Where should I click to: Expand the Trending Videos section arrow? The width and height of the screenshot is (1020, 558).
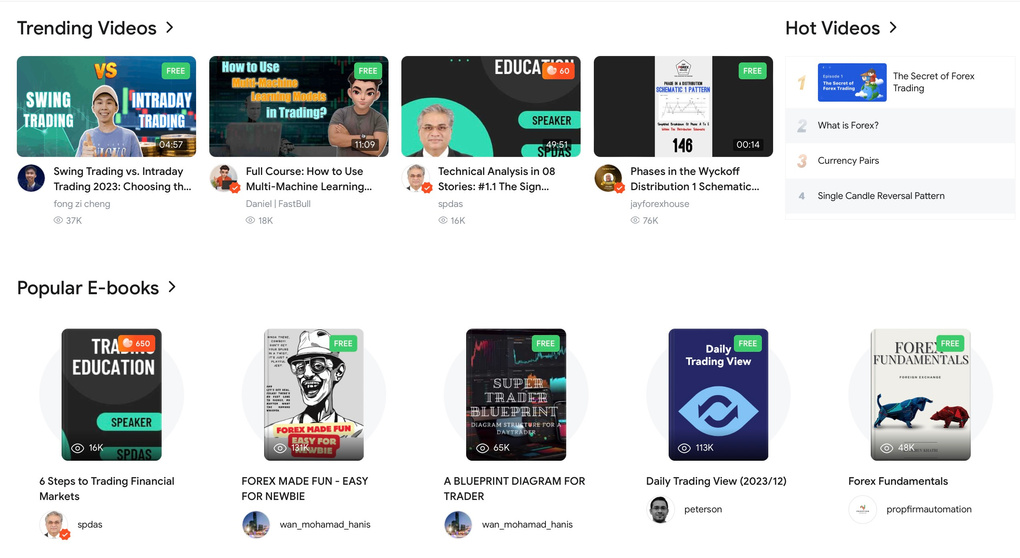(x=170, y=27)
